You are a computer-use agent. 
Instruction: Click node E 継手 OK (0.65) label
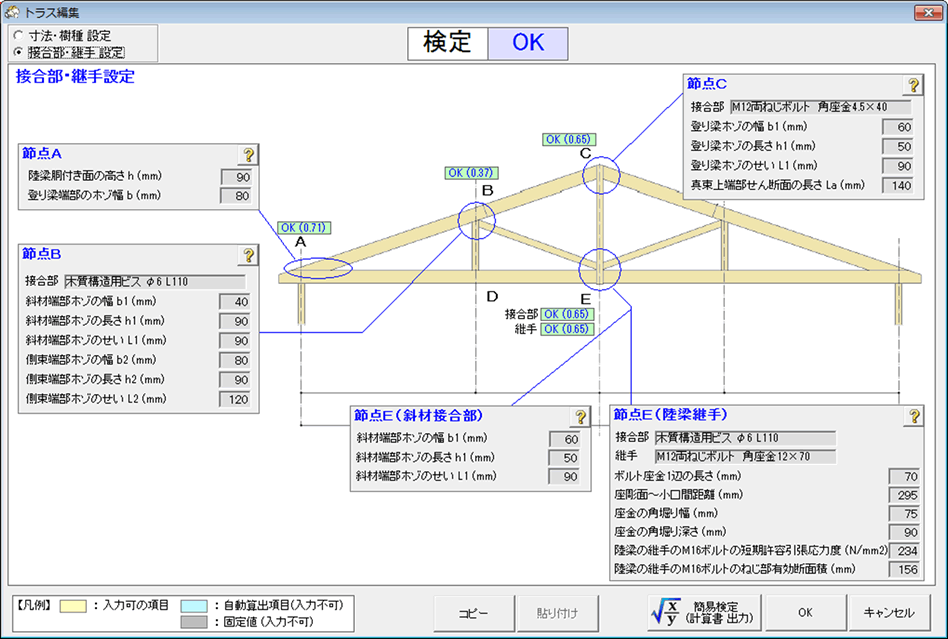[567, 329]
